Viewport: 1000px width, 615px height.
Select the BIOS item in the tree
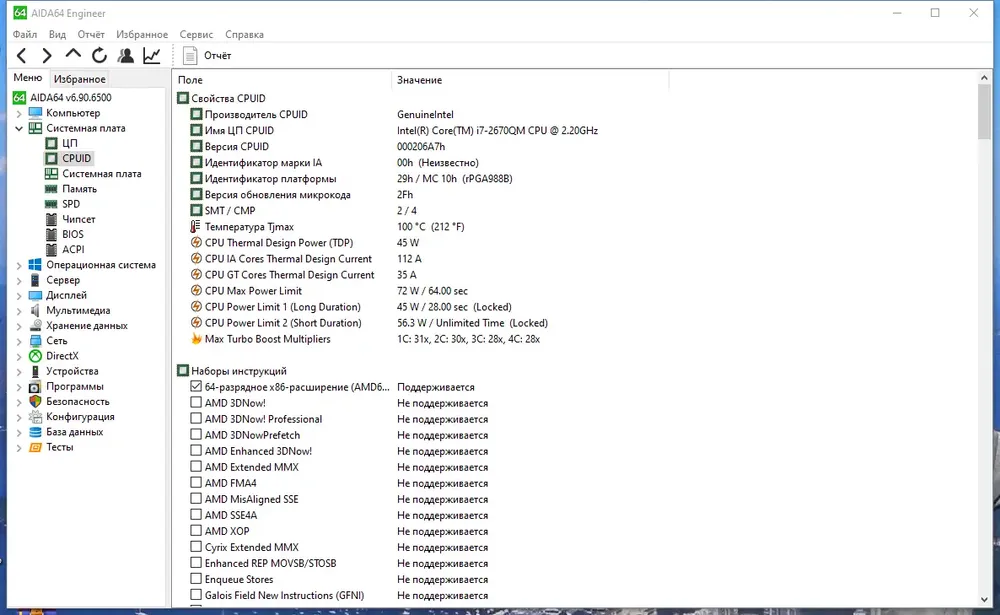[x=73, y=234]
